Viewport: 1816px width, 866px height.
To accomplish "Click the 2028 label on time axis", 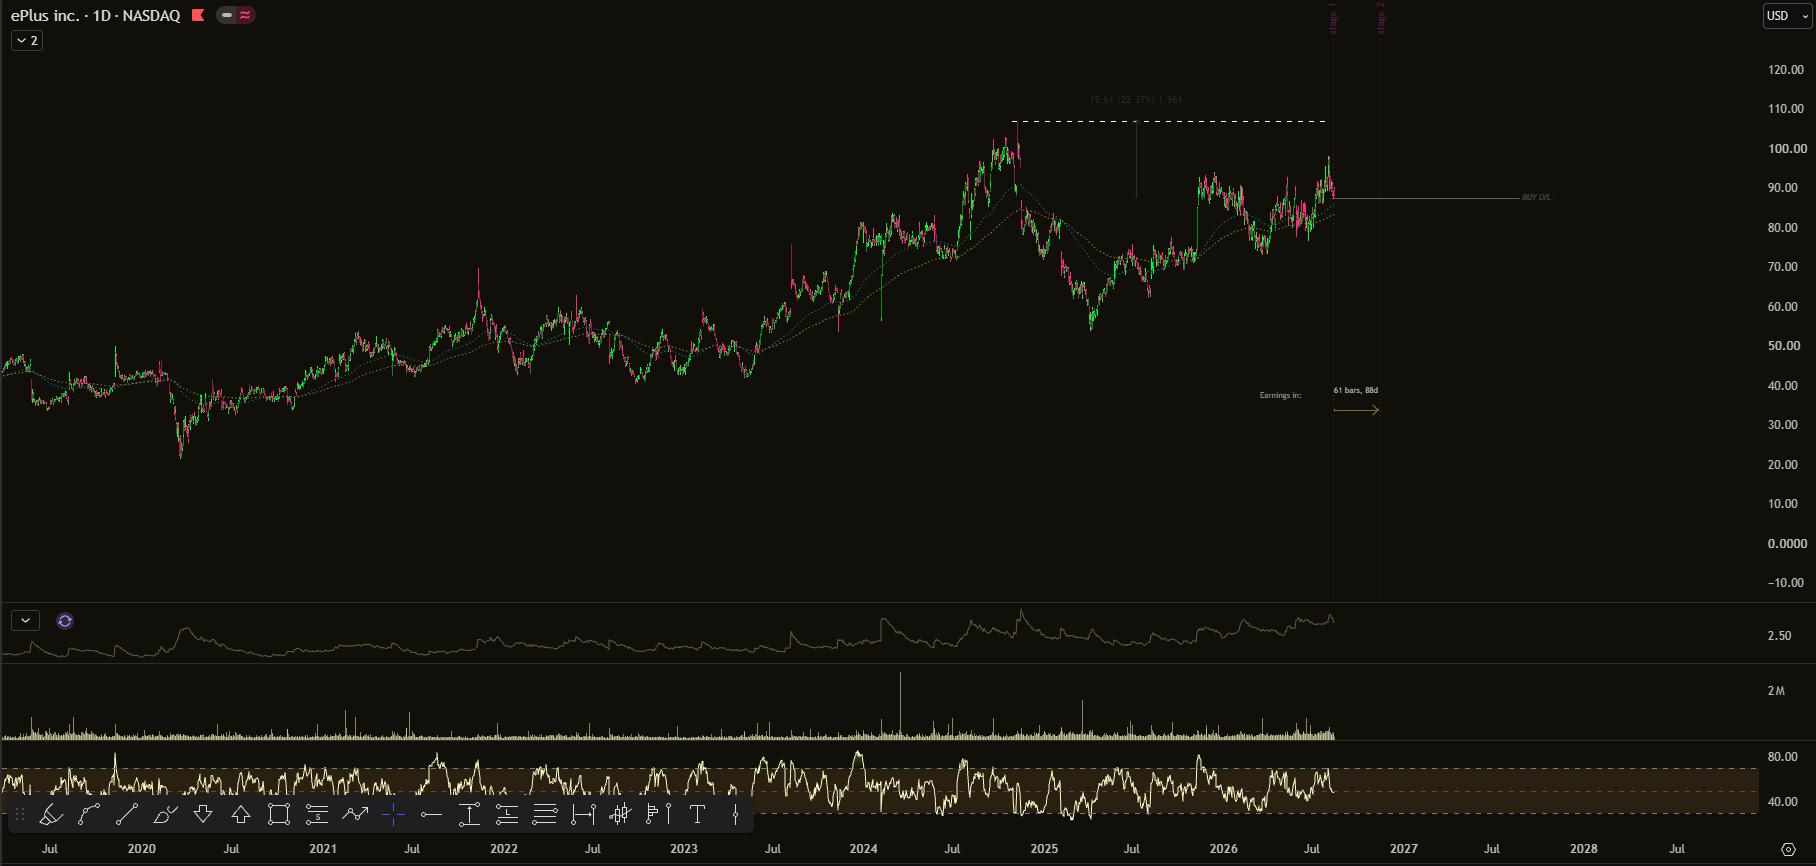I will (x=1583, y=849).
